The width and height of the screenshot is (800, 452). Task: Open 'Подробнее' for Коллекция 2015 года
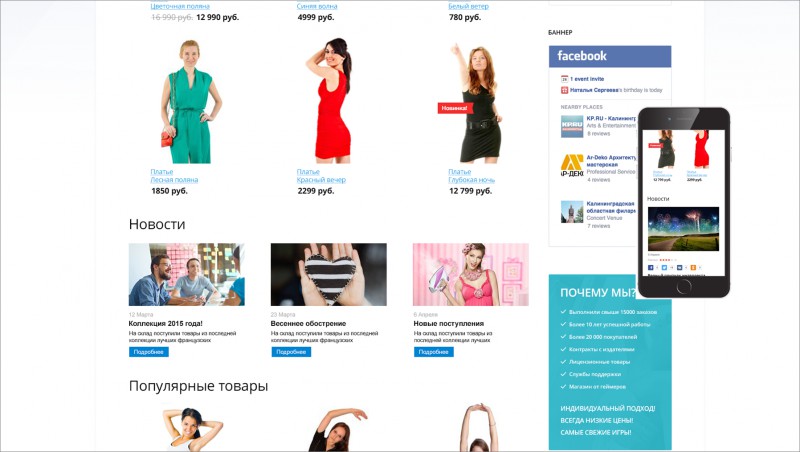(148, 352)
